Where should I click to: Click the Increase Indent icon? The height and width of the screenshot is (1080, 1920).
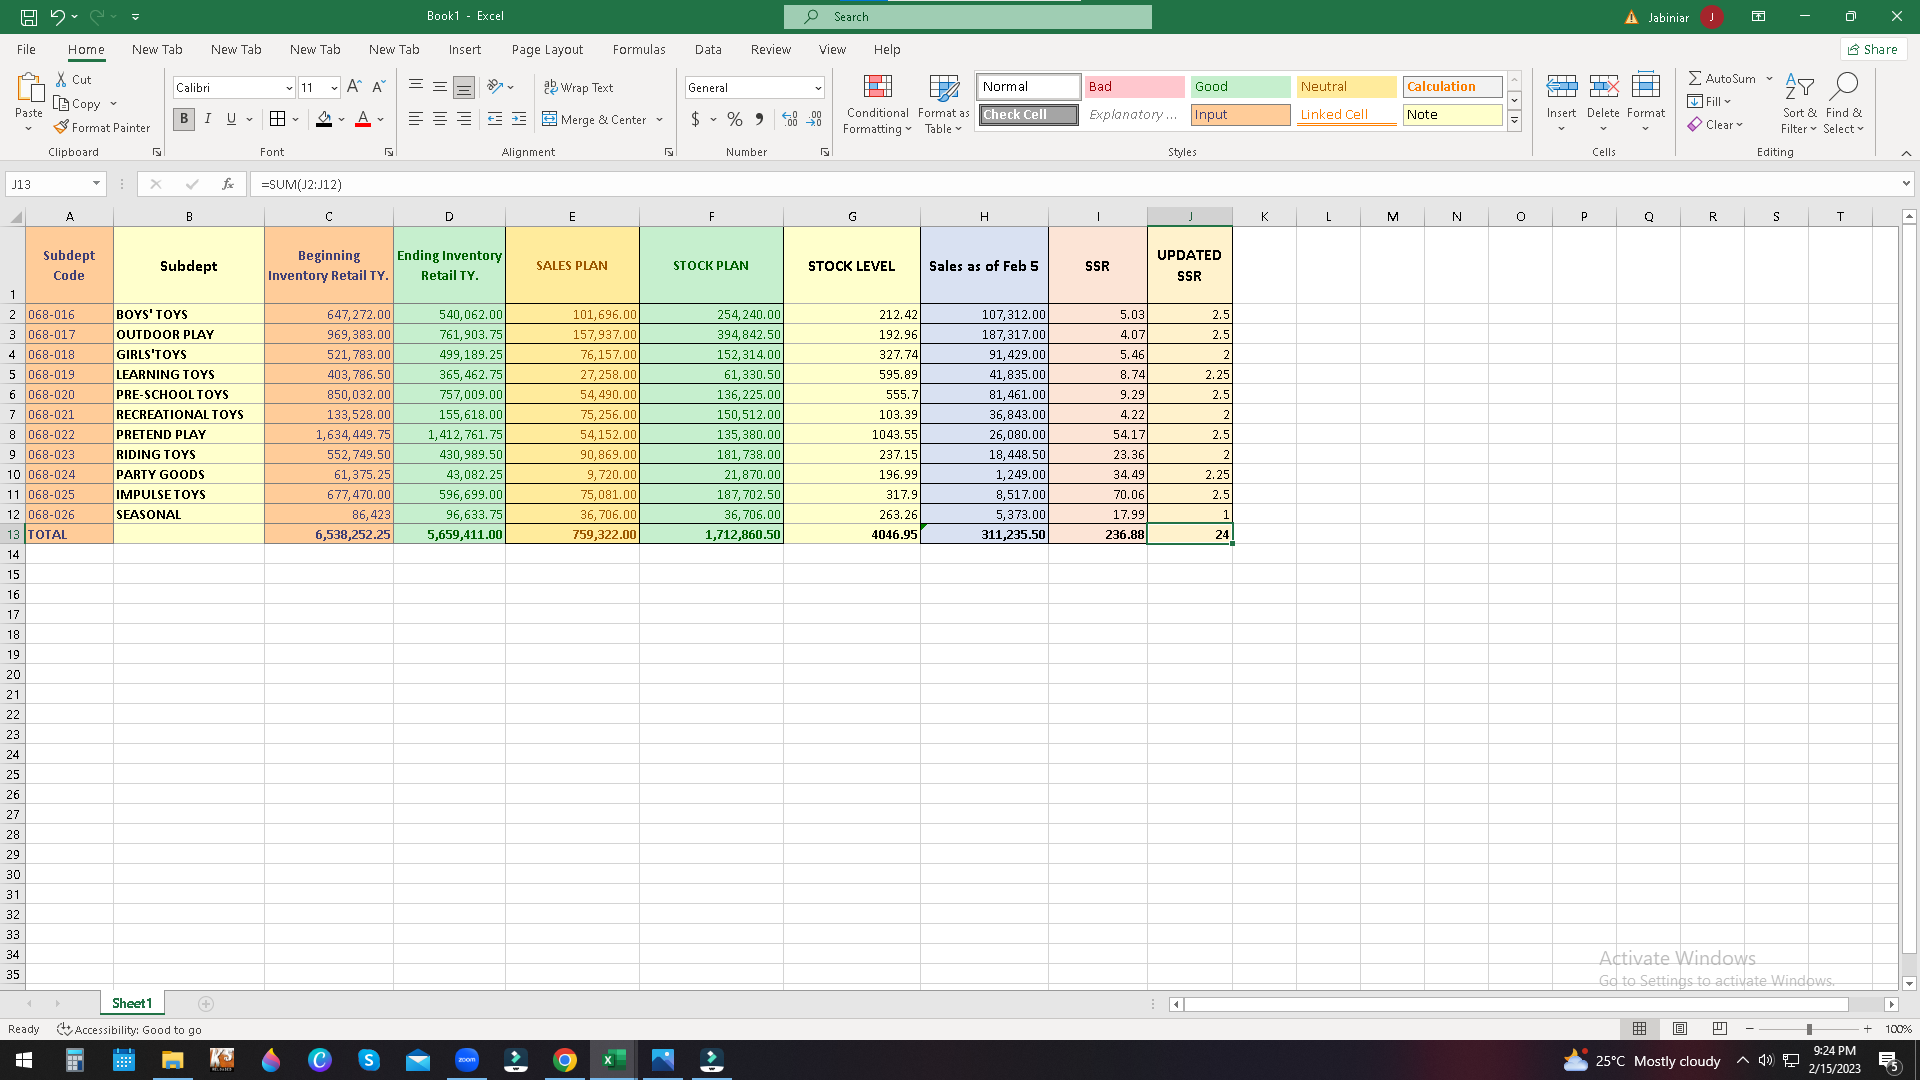[x=519, y=119]
